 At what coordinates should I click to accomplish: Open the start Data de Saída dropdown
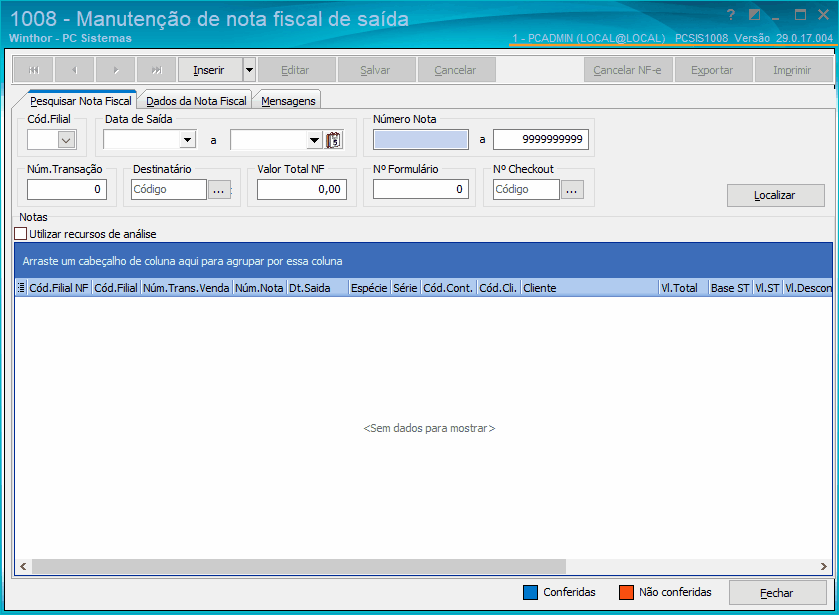point(187,140)
